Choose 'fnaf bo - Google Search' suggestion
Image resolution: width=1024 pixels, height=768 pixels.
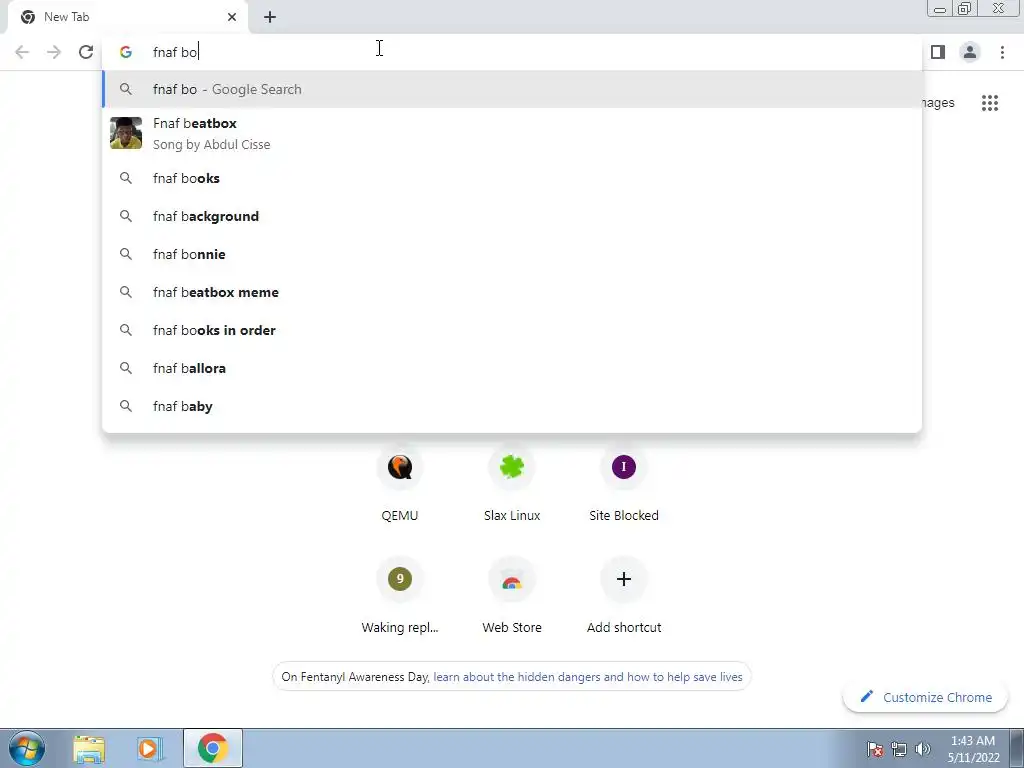pos(513,89)
